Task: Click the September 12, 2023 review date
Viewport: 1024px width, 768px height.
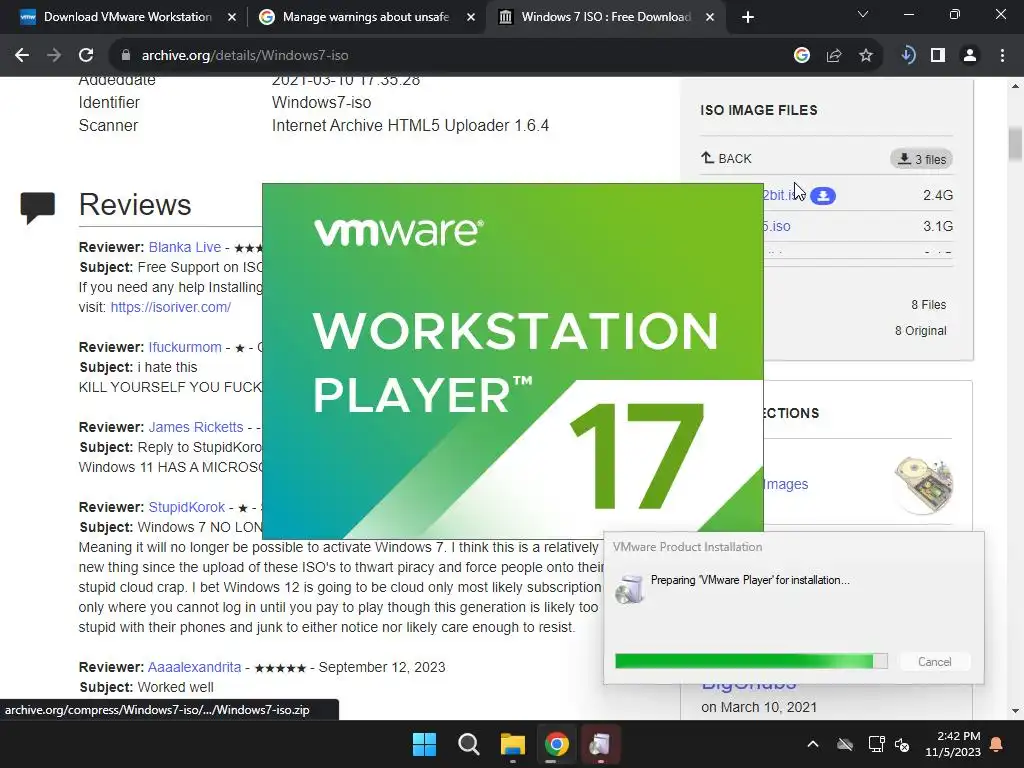Action: coord(382,667)
